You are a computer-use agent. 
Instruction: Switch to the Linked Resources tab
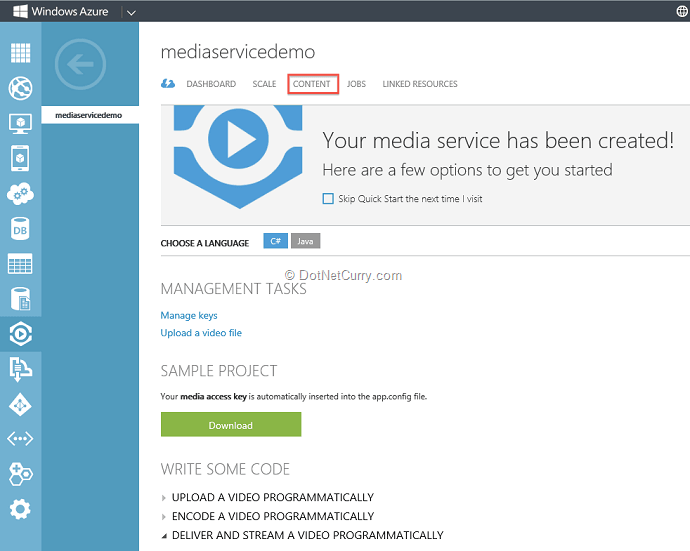click(x=420, y=84)
